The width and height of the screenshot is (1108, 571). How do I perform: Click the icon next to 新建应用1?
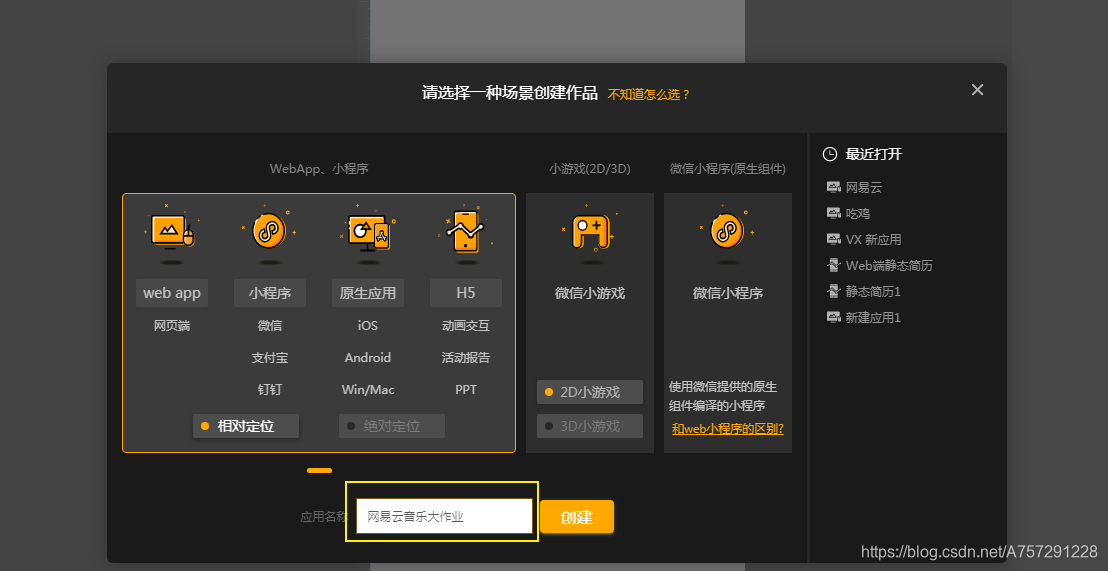pyautogui.click(x=833, y=317)
